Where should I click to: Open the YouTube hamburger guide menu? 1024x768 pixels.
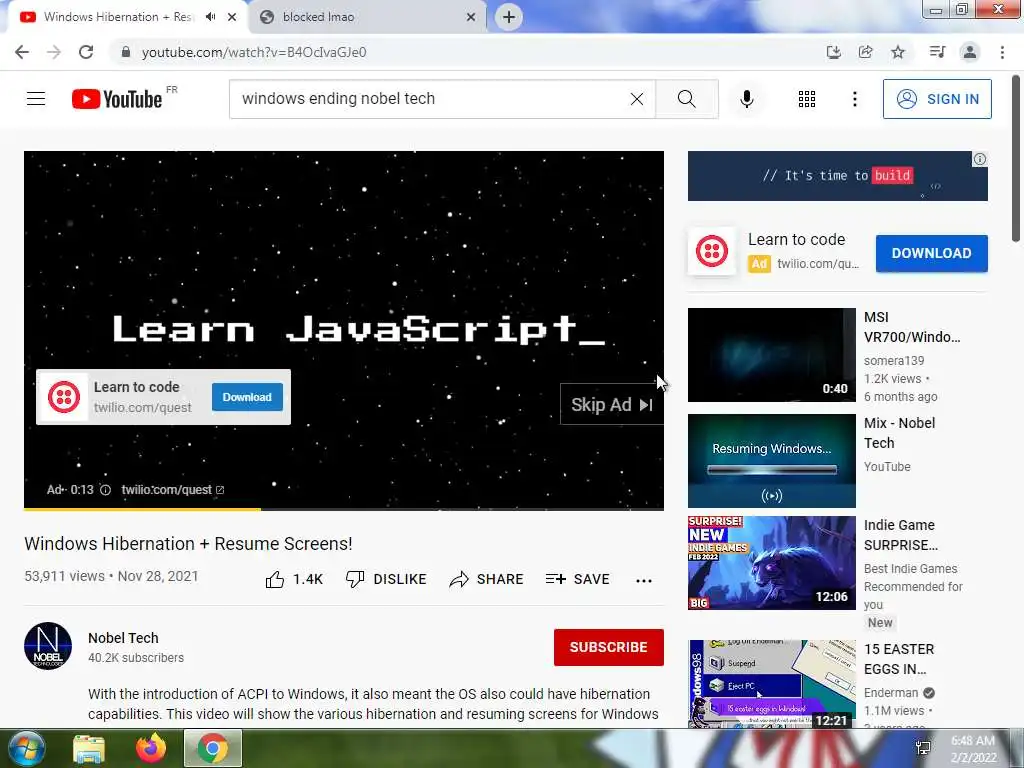point(36,99)
